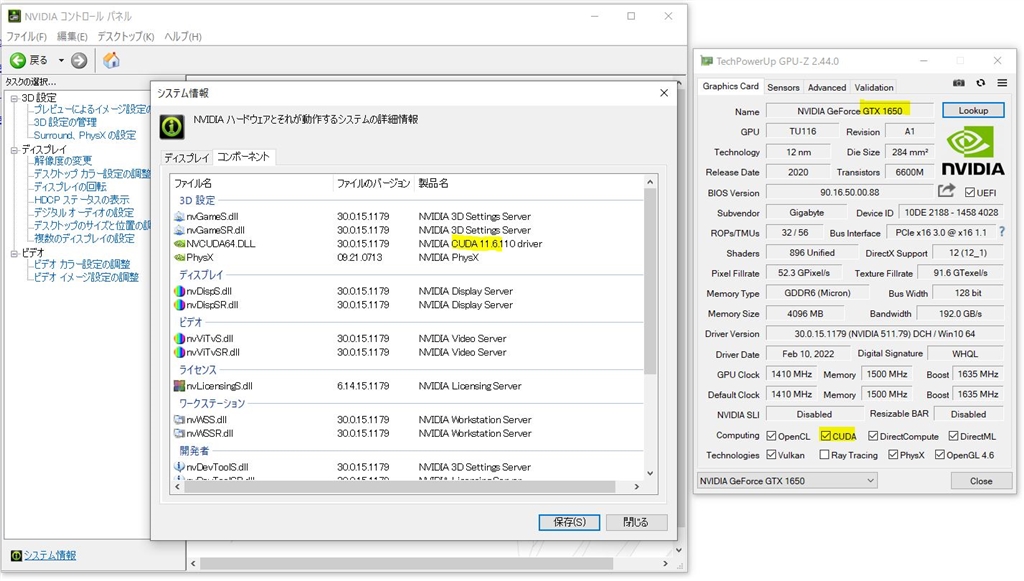
Task: Click the nvLicensingS.dll file icon
Action: [180, 386]
